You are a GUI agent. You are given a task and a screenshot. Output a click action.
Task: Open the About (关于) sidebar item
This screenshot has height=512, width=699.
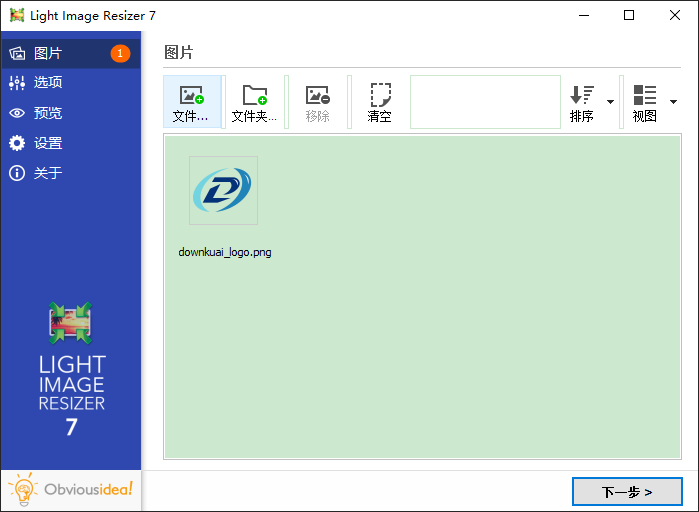48,173
